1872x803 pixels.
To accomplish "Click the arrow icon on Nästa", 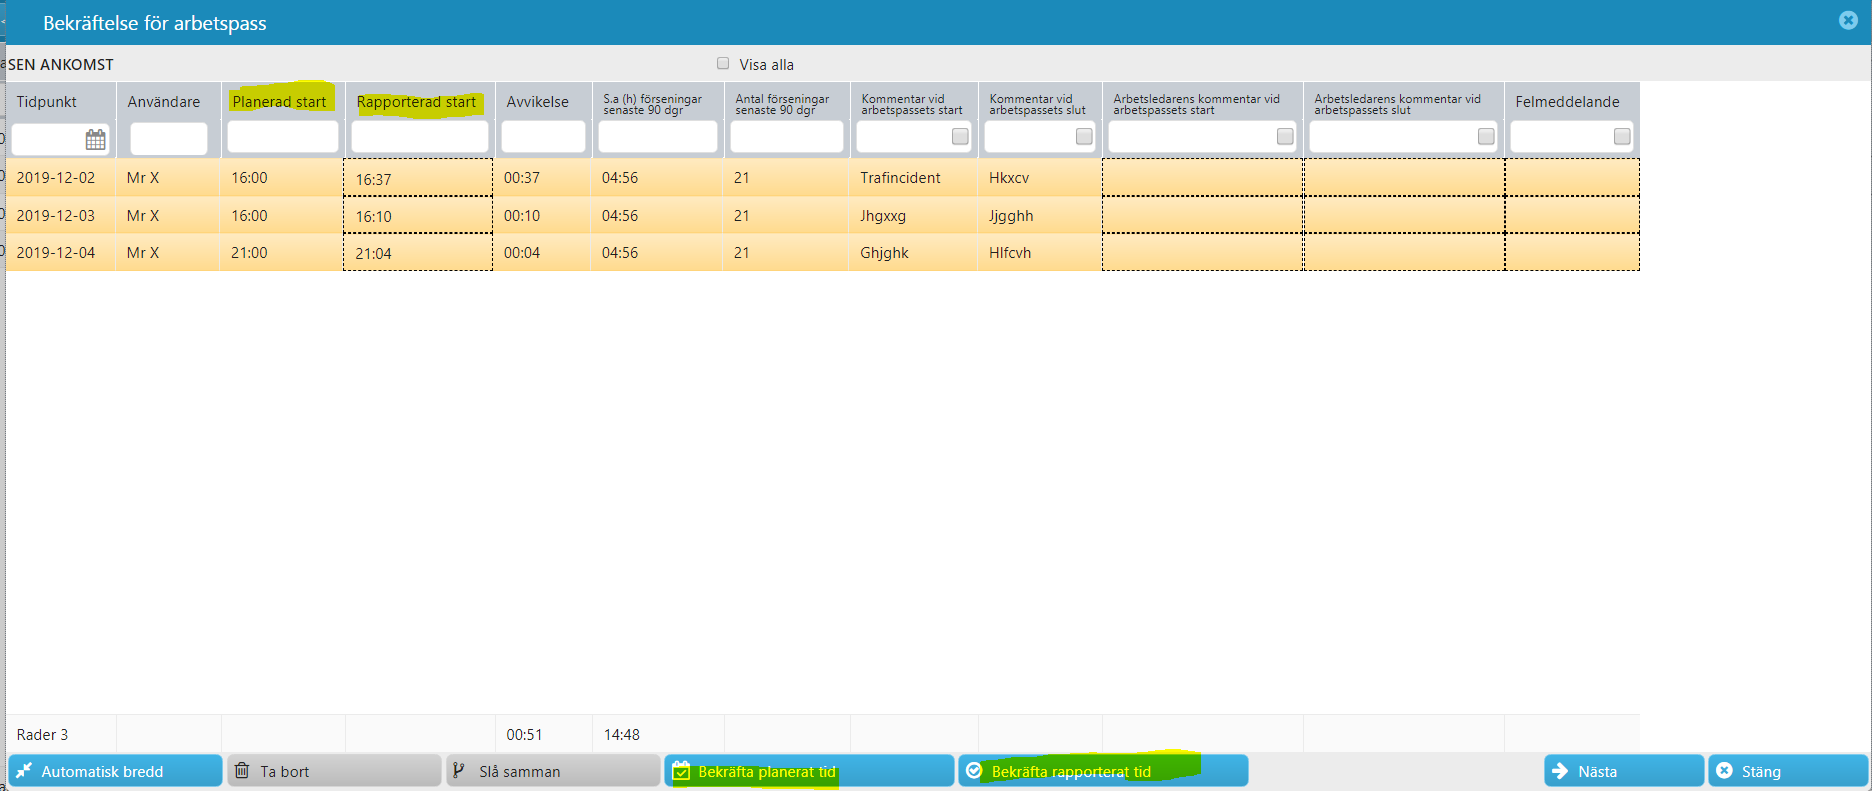I will (1560, 771).
